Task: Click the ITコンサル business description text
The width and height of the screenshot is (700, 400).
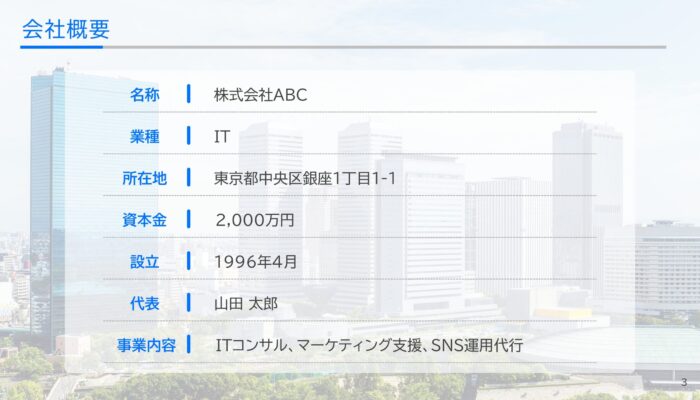Action: point(369,345)
